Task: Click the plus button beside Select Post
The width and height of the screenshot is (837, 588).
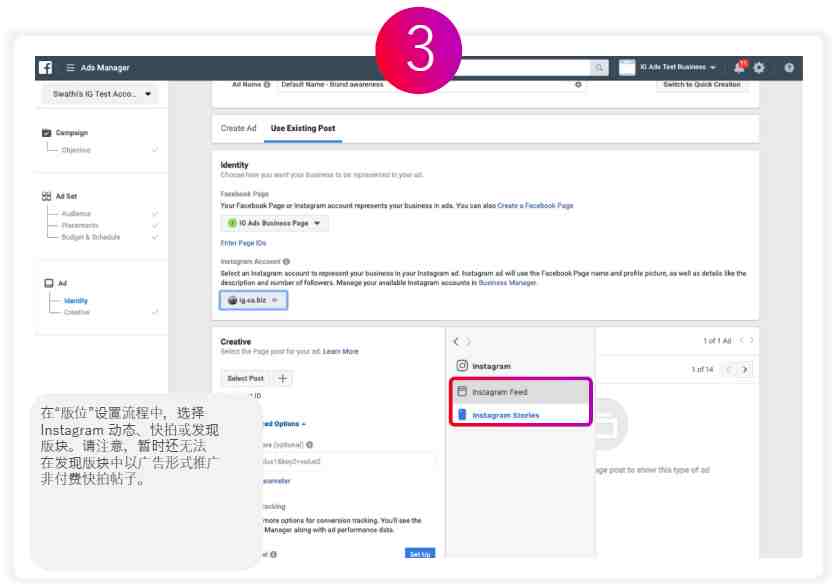Action: [282, 378]
